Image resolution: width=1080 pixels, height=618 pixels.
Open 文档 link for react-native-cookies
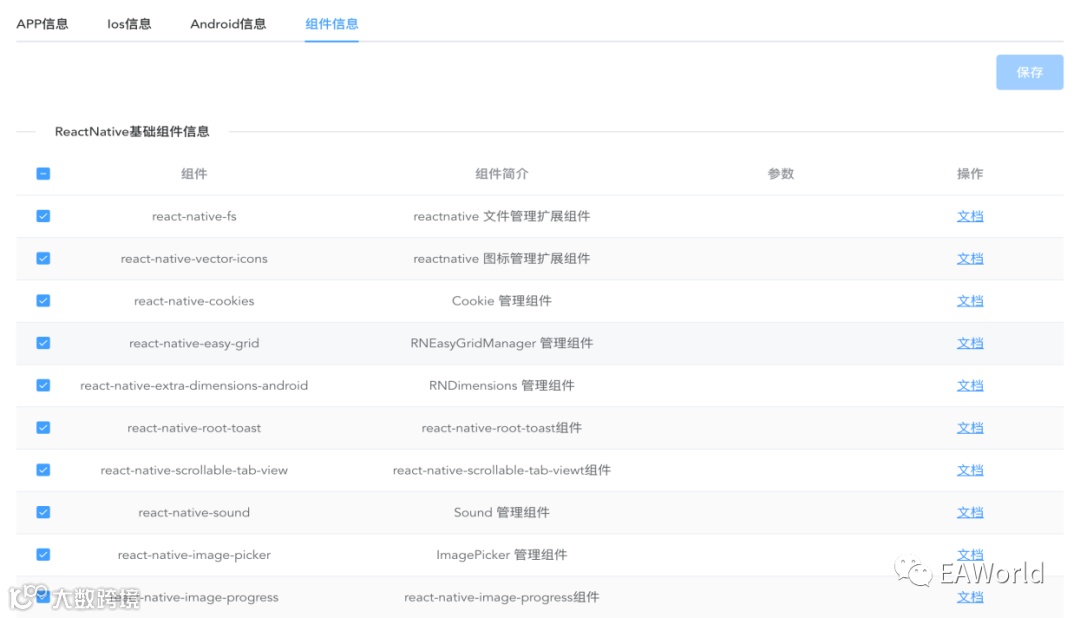pyautogui.click(x=970, y=301)
